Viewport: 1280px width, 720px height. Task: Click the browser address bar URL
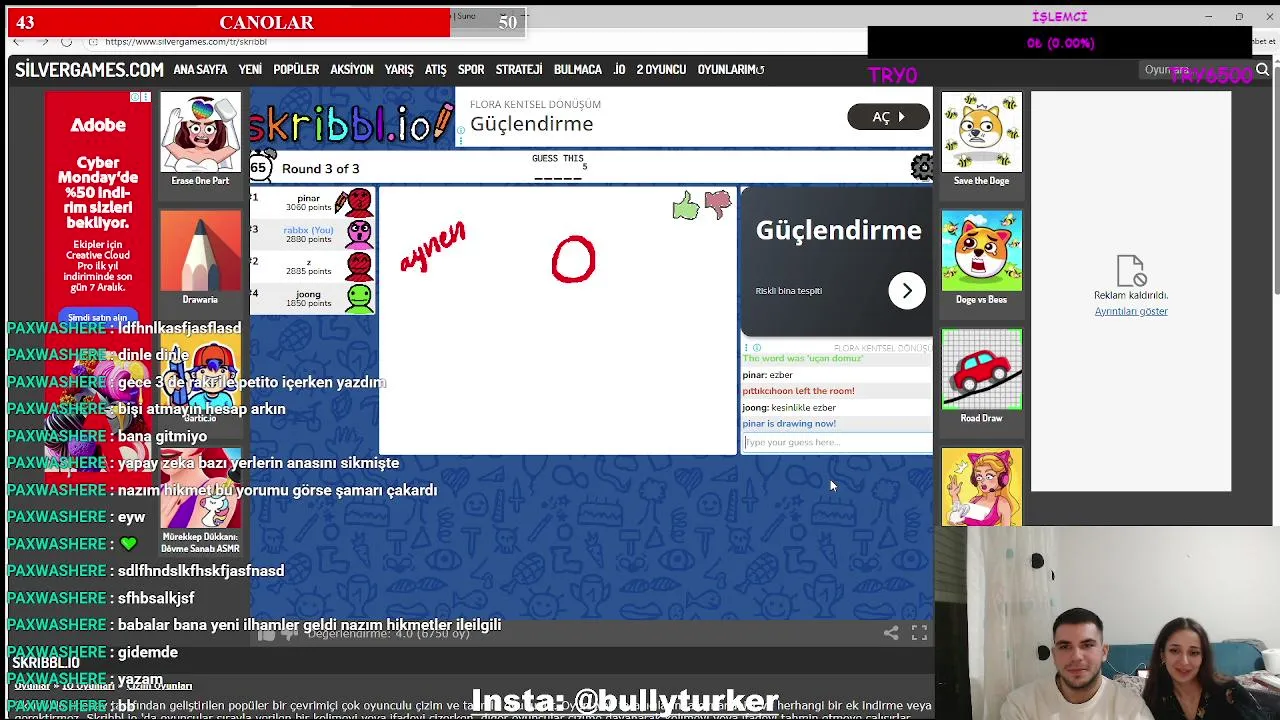click(186, 42)
